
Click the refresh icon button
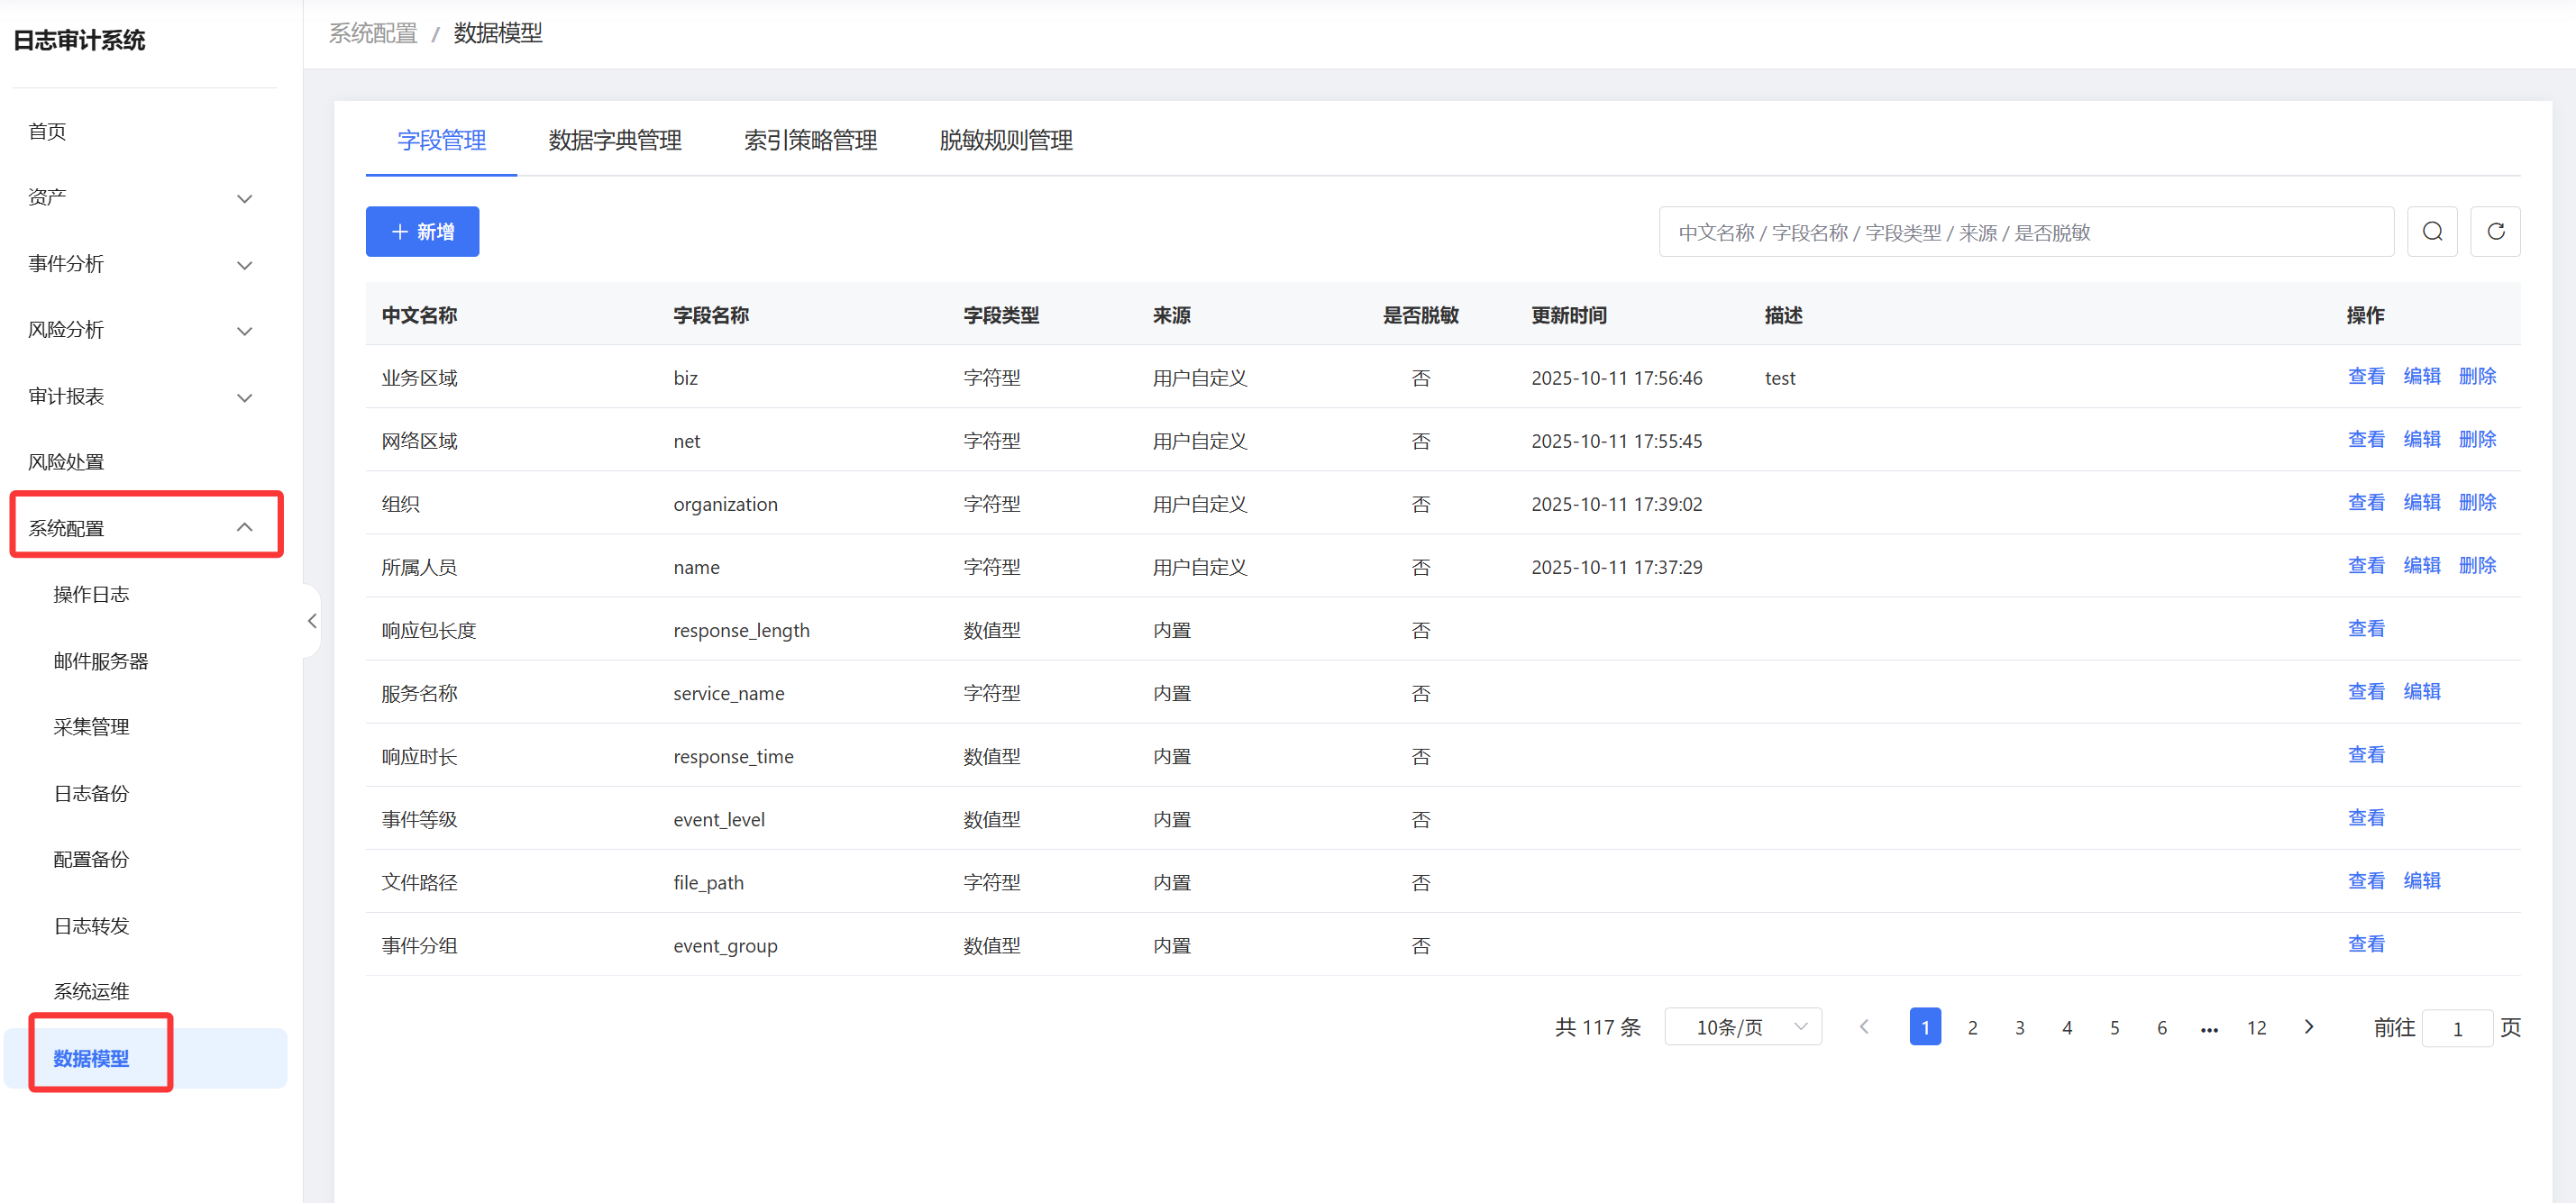point(2494,232)
